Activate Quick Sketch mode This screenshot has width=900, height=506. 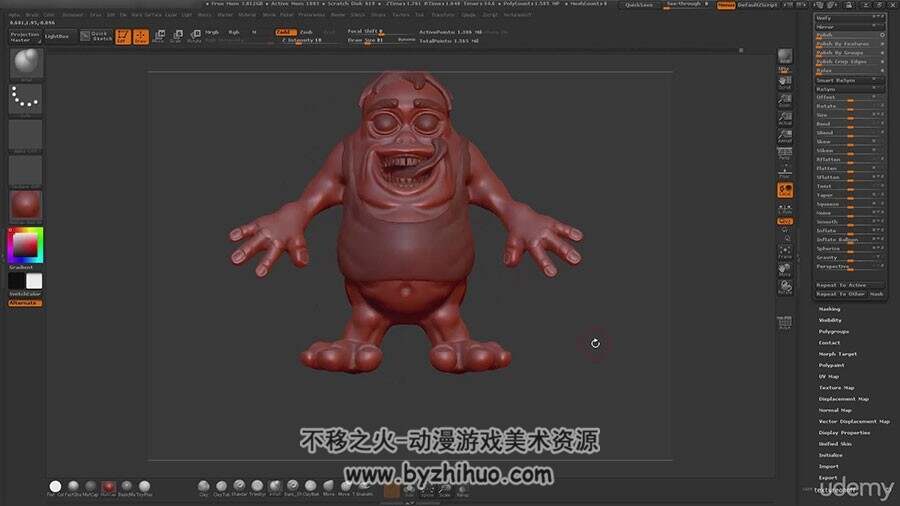point(96,37)
